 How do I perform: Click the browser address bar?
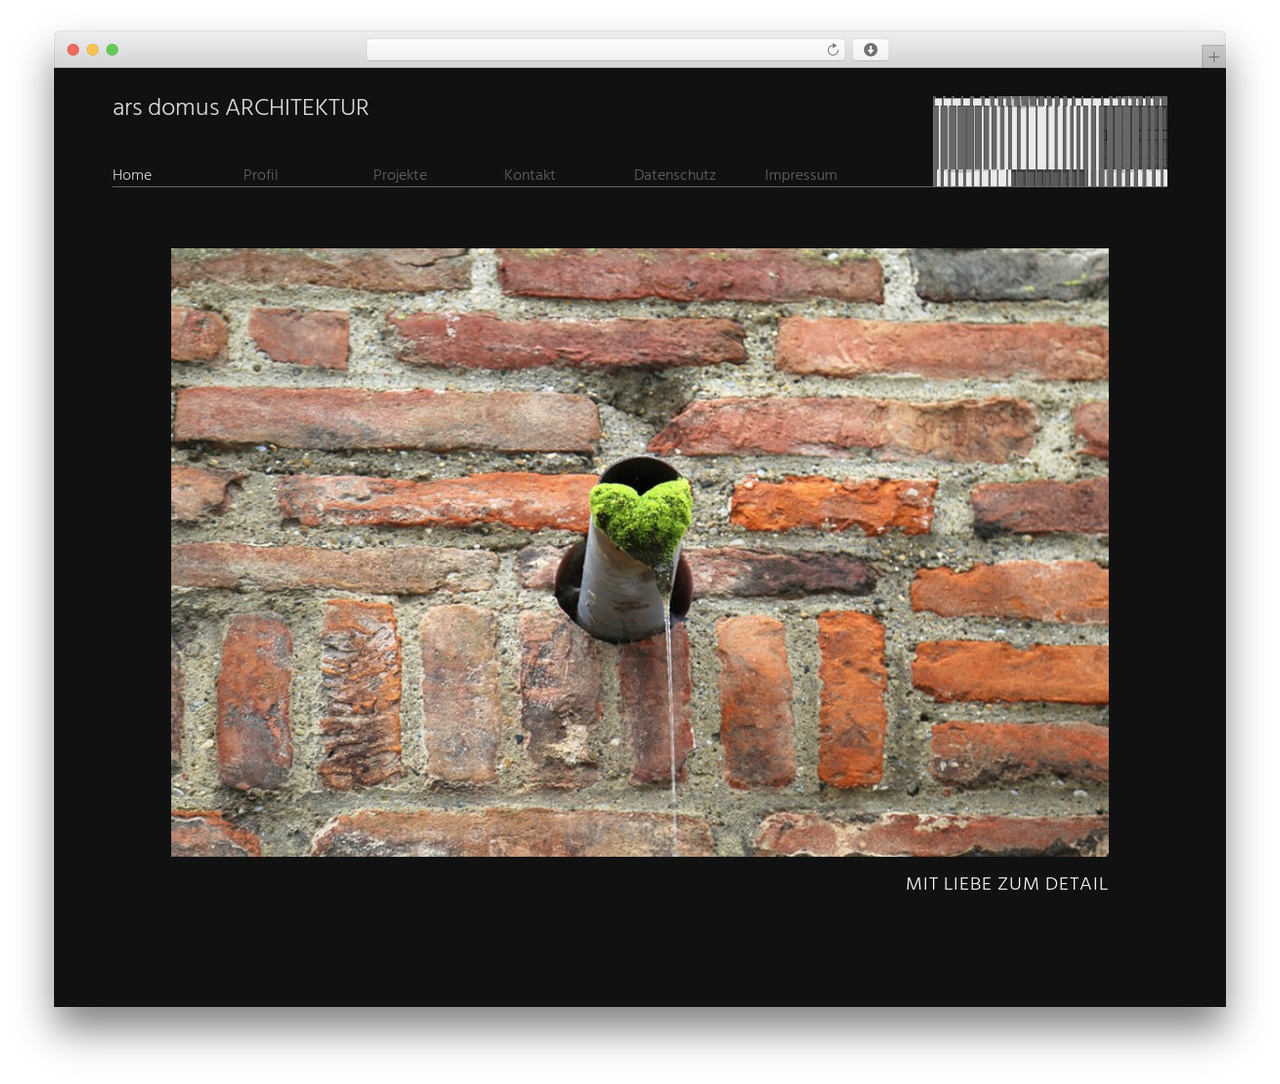pyautogui.click(x=605, y=50)
